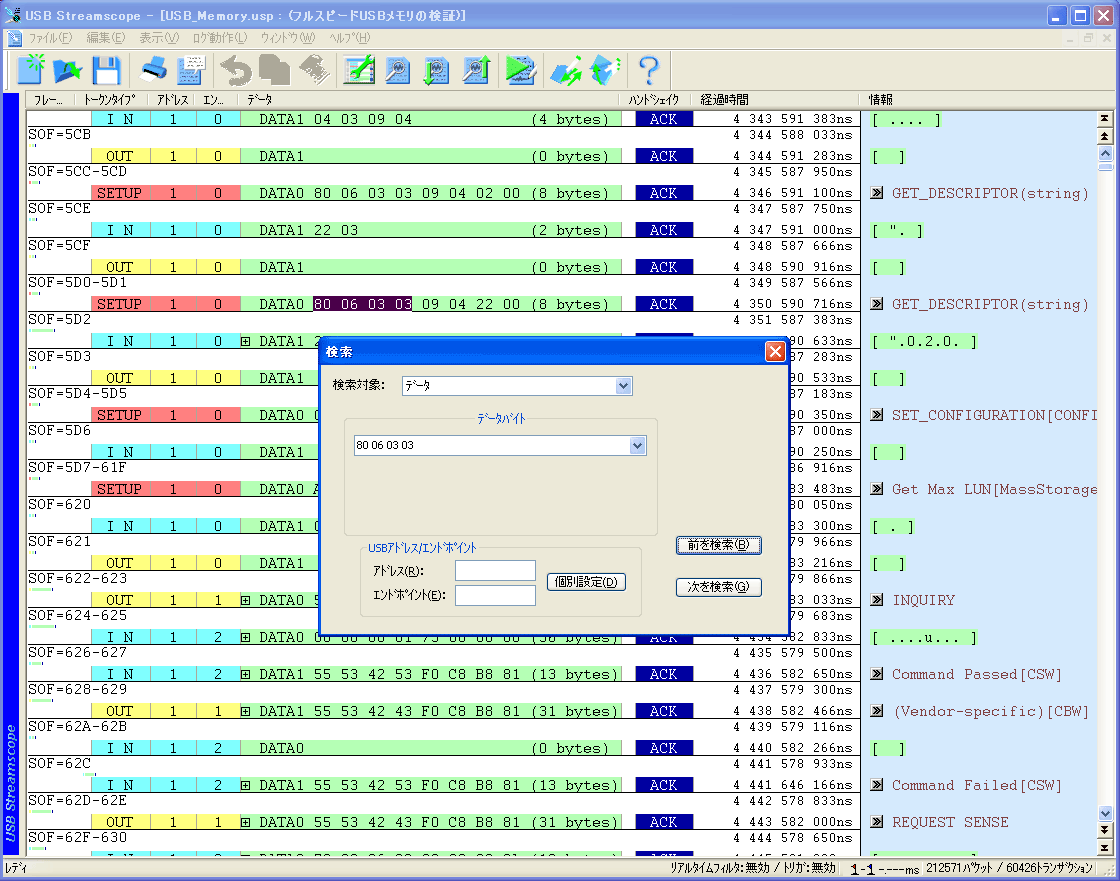Click the document icon left of ファイル menu
The height and width of the screenshot is (881, 1120).
click(x=14, y=38)
